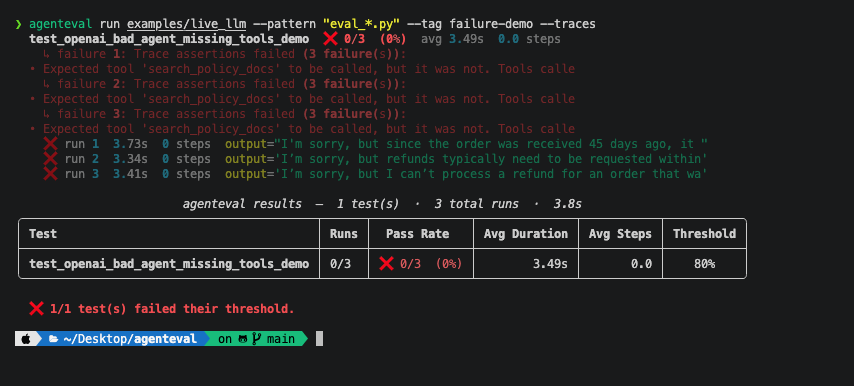Click the green prompt arrow before agenteval
This screenshot has width=854, height=386.
coord(19,24)
